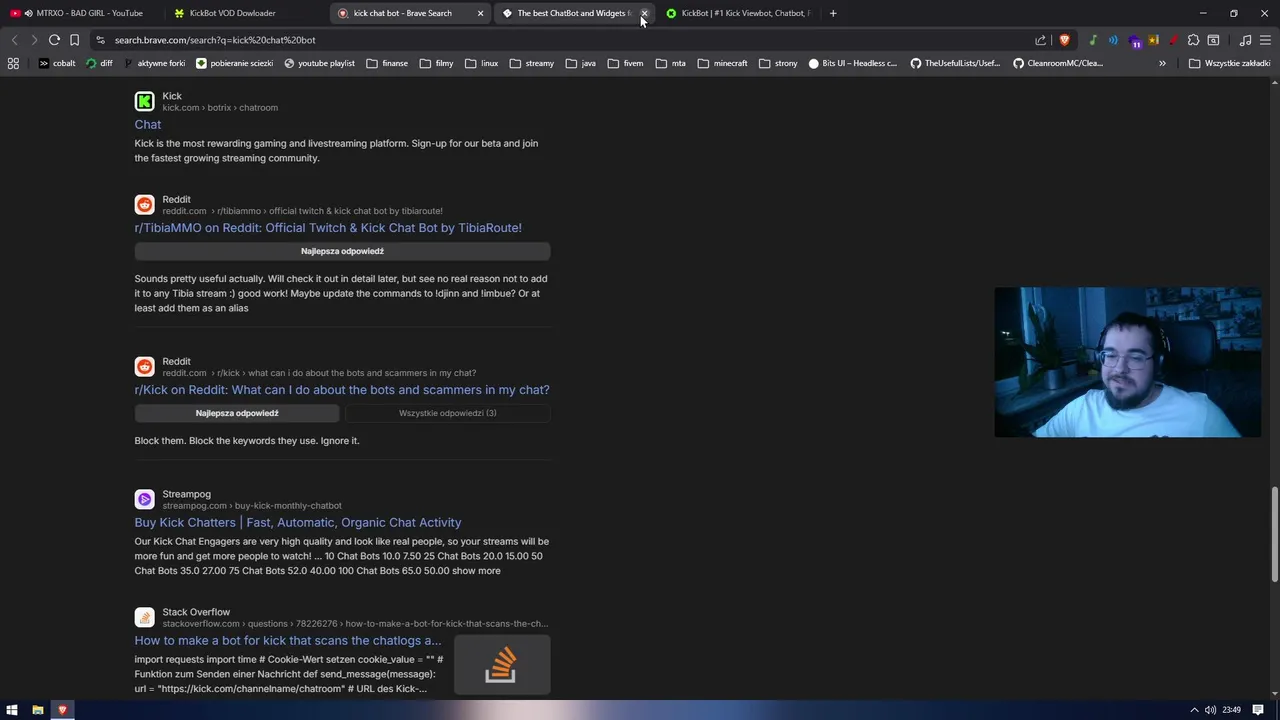1280x720 pixels.
Task: Show Wszystkie odpowiedzi (3) answers
Action: click(x=447, y=413)
